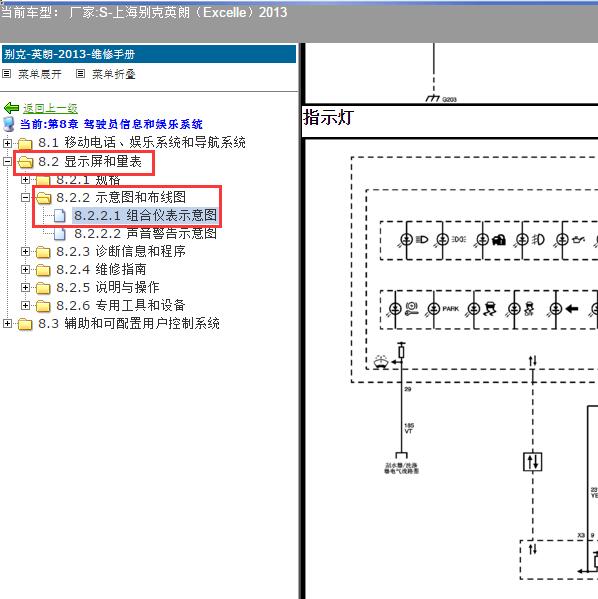Click the 当前:第8章 驾驶员信息和娱乐系统 heading
The image size is (598, 599).
[x=111, y=124]
